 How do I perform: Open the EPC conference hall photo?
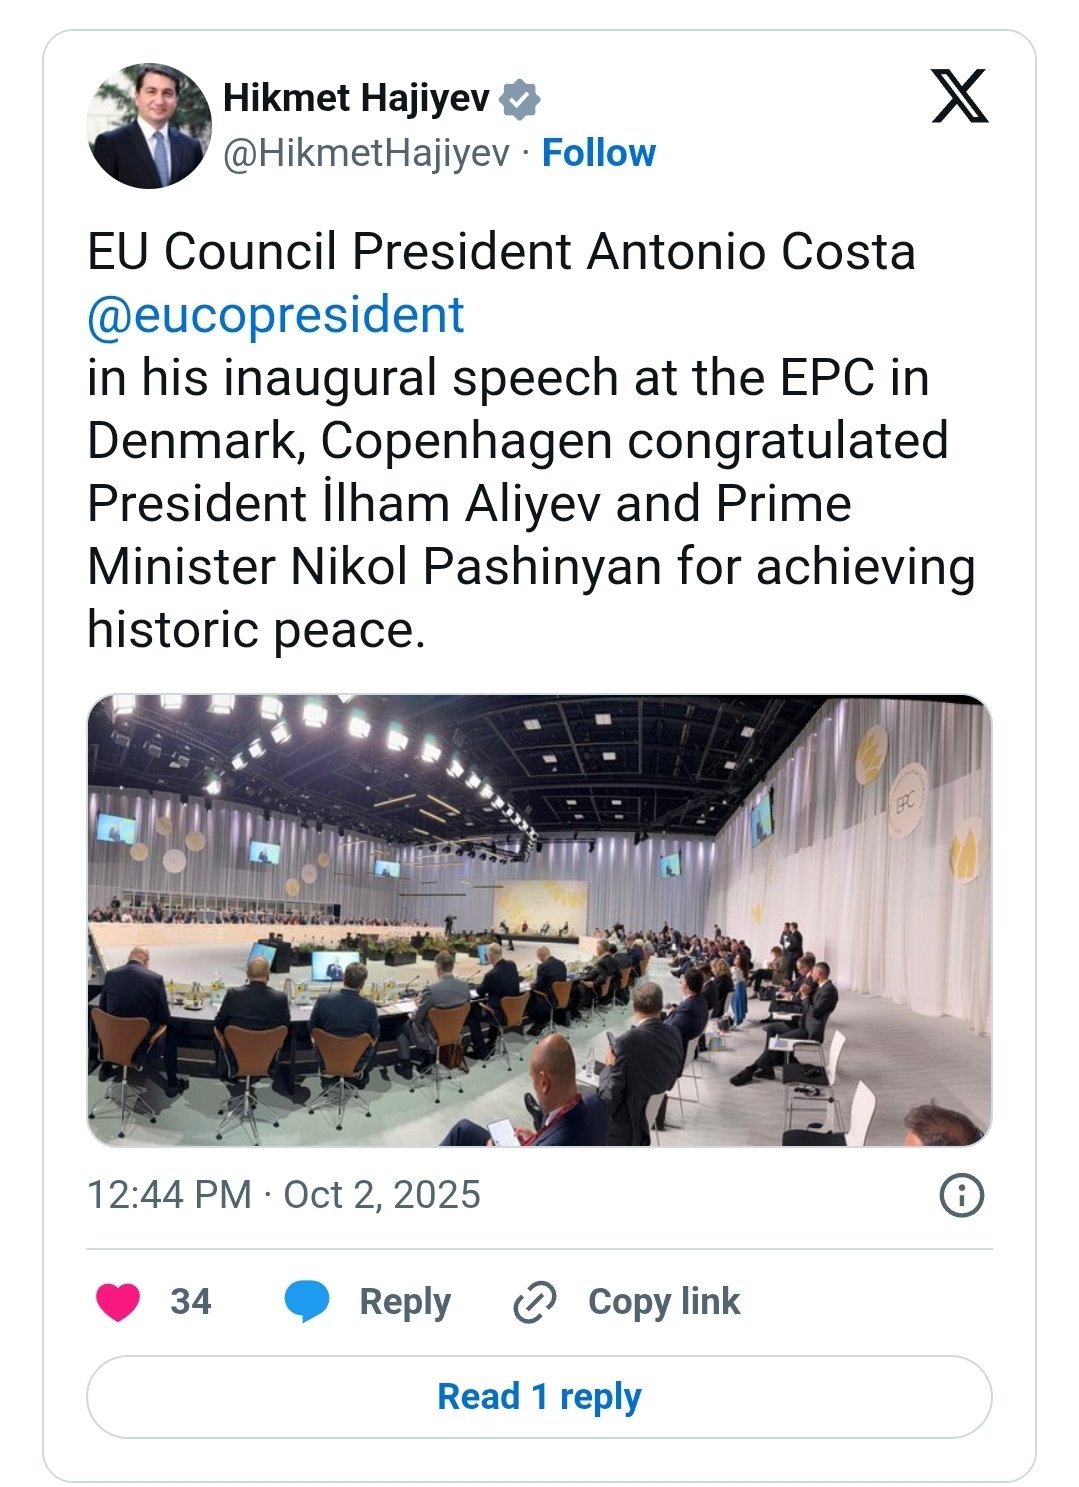tap(539, 920)
